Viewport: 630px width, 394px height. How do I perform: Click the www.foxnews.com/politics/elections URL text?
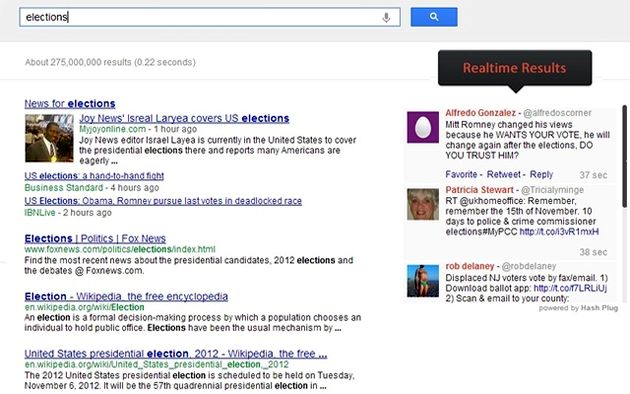[120, 249]
